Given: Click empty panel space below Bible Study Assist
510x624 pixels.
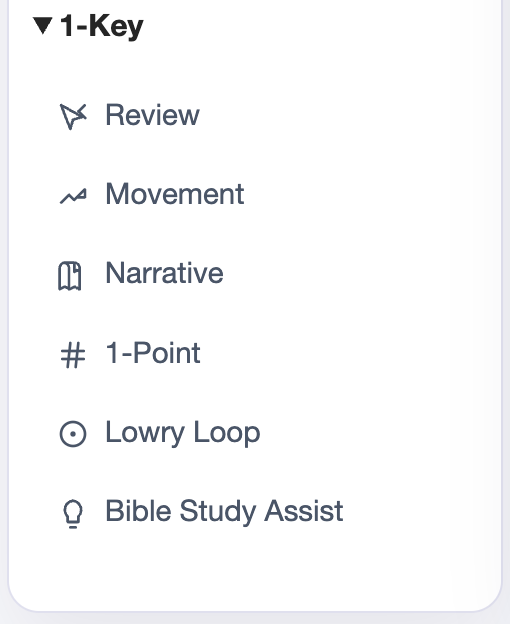Looking at the screenshot, I should click(x=255, y=569).
